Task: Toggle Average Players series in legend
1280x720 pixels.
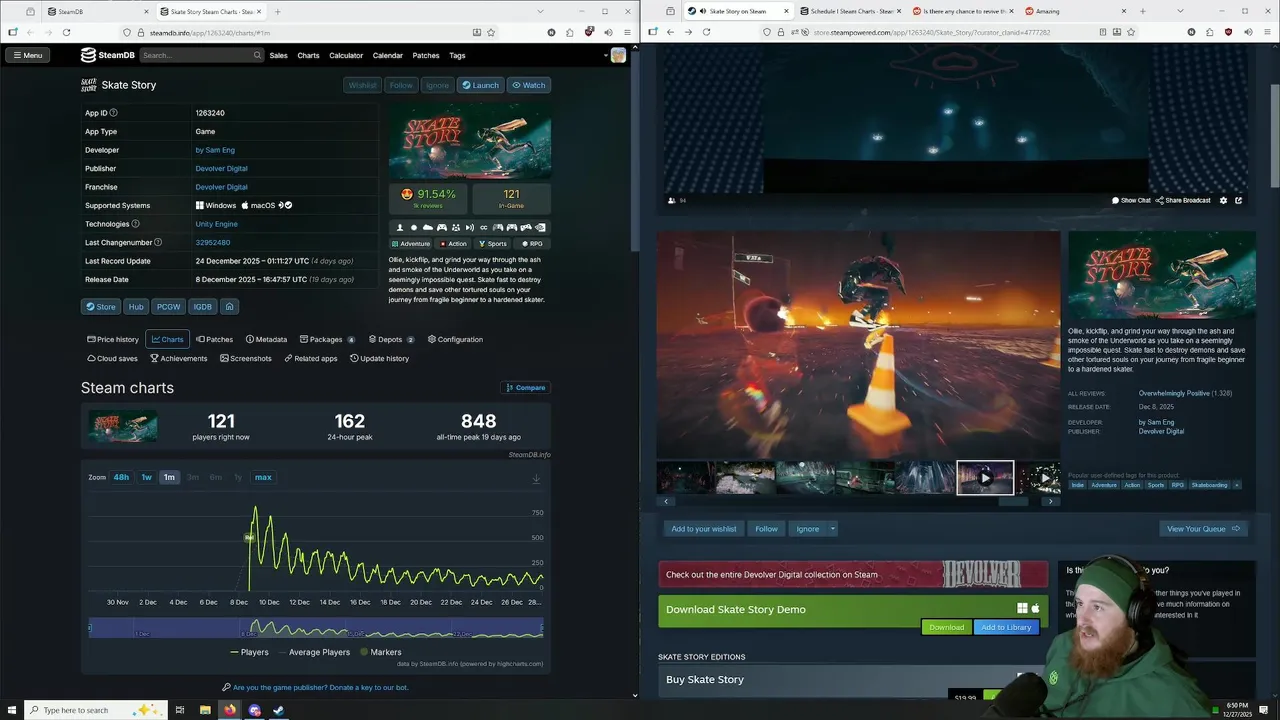Action: click(313, 652)
